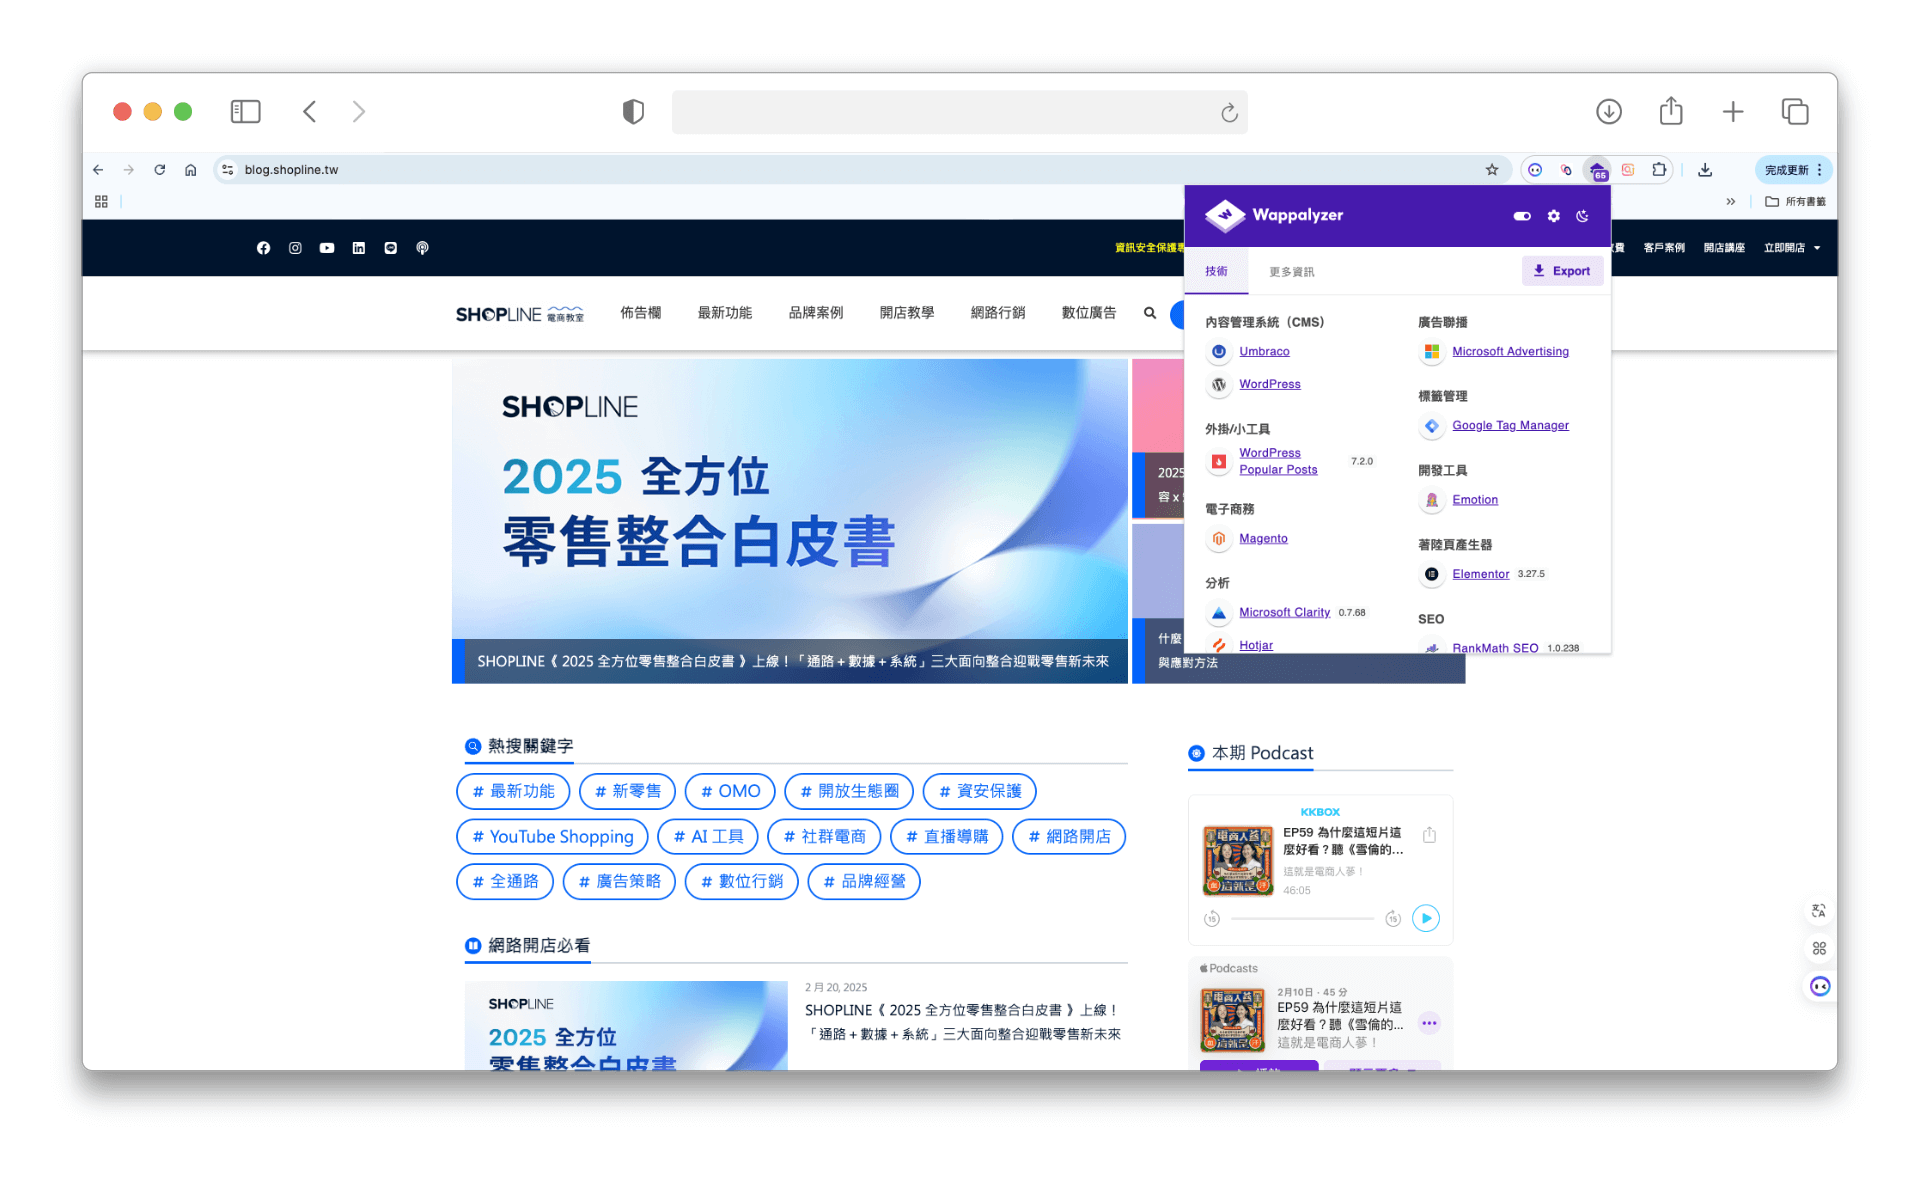Click the apps grid icon in bookmarks bar
The image size is (1920, 1179).
coord(101,201)
